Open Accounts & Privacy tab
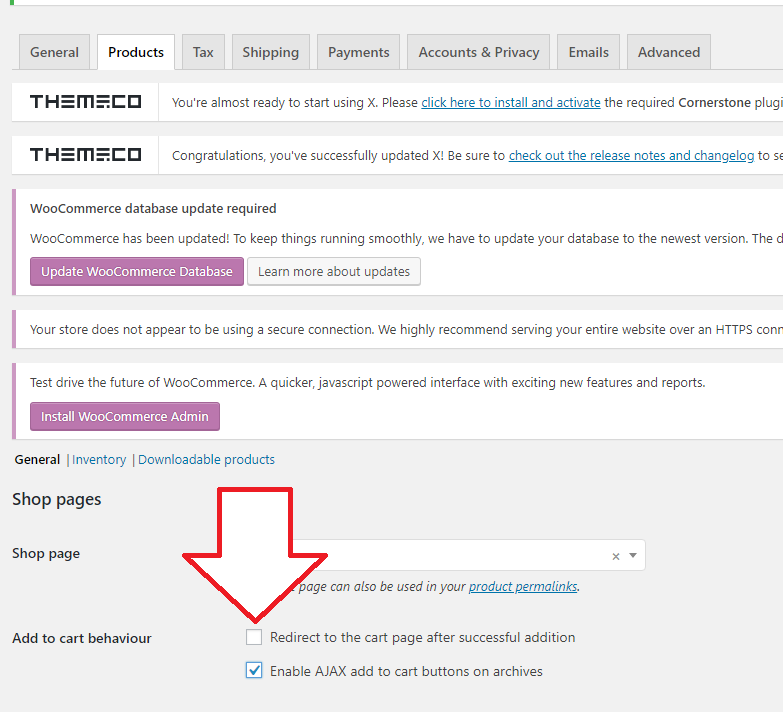This screenshot has height=712, width=783. tap(478, 52)
